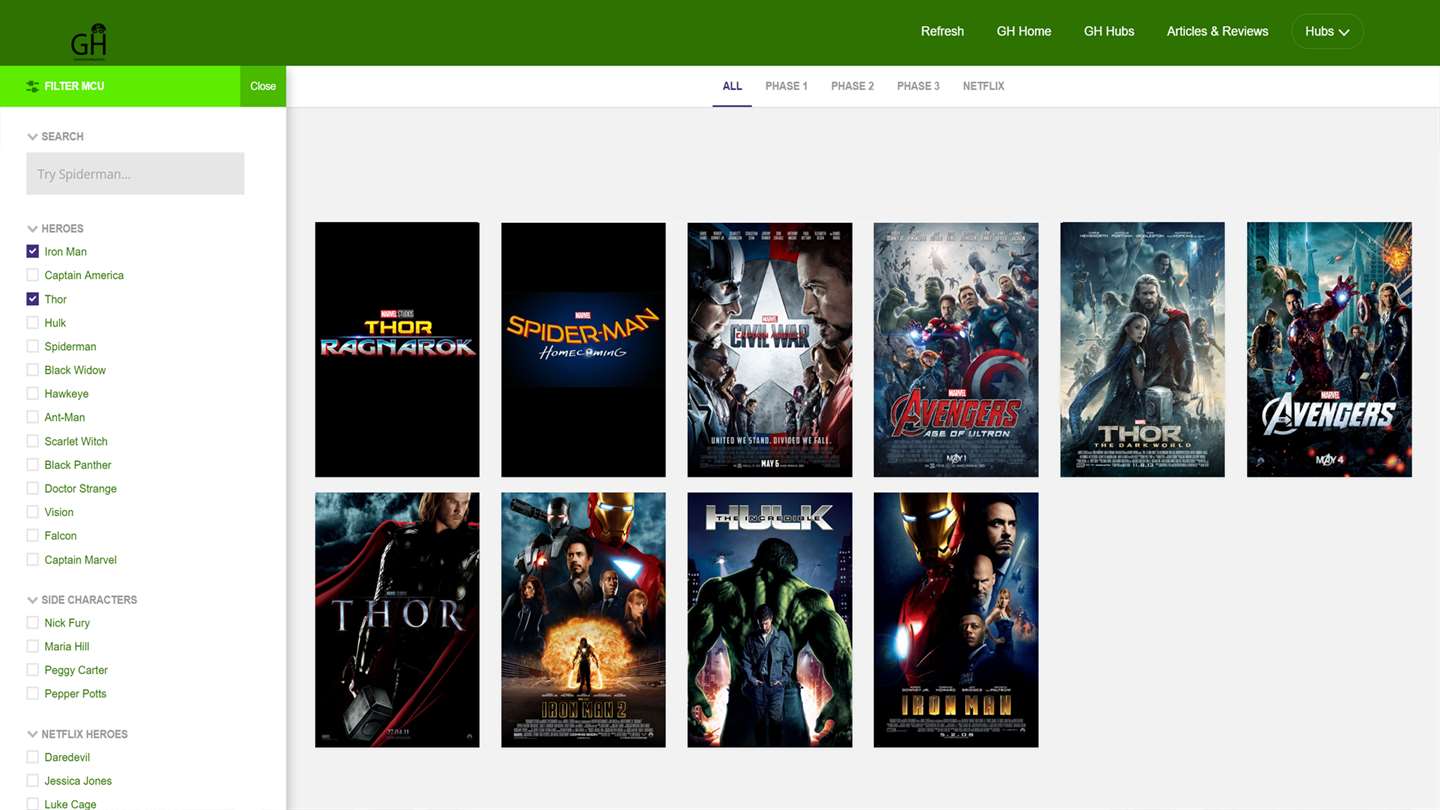Click the Try Spiderman search field
Viewport: 1440px width, 810px height.
tap(135, 174)
